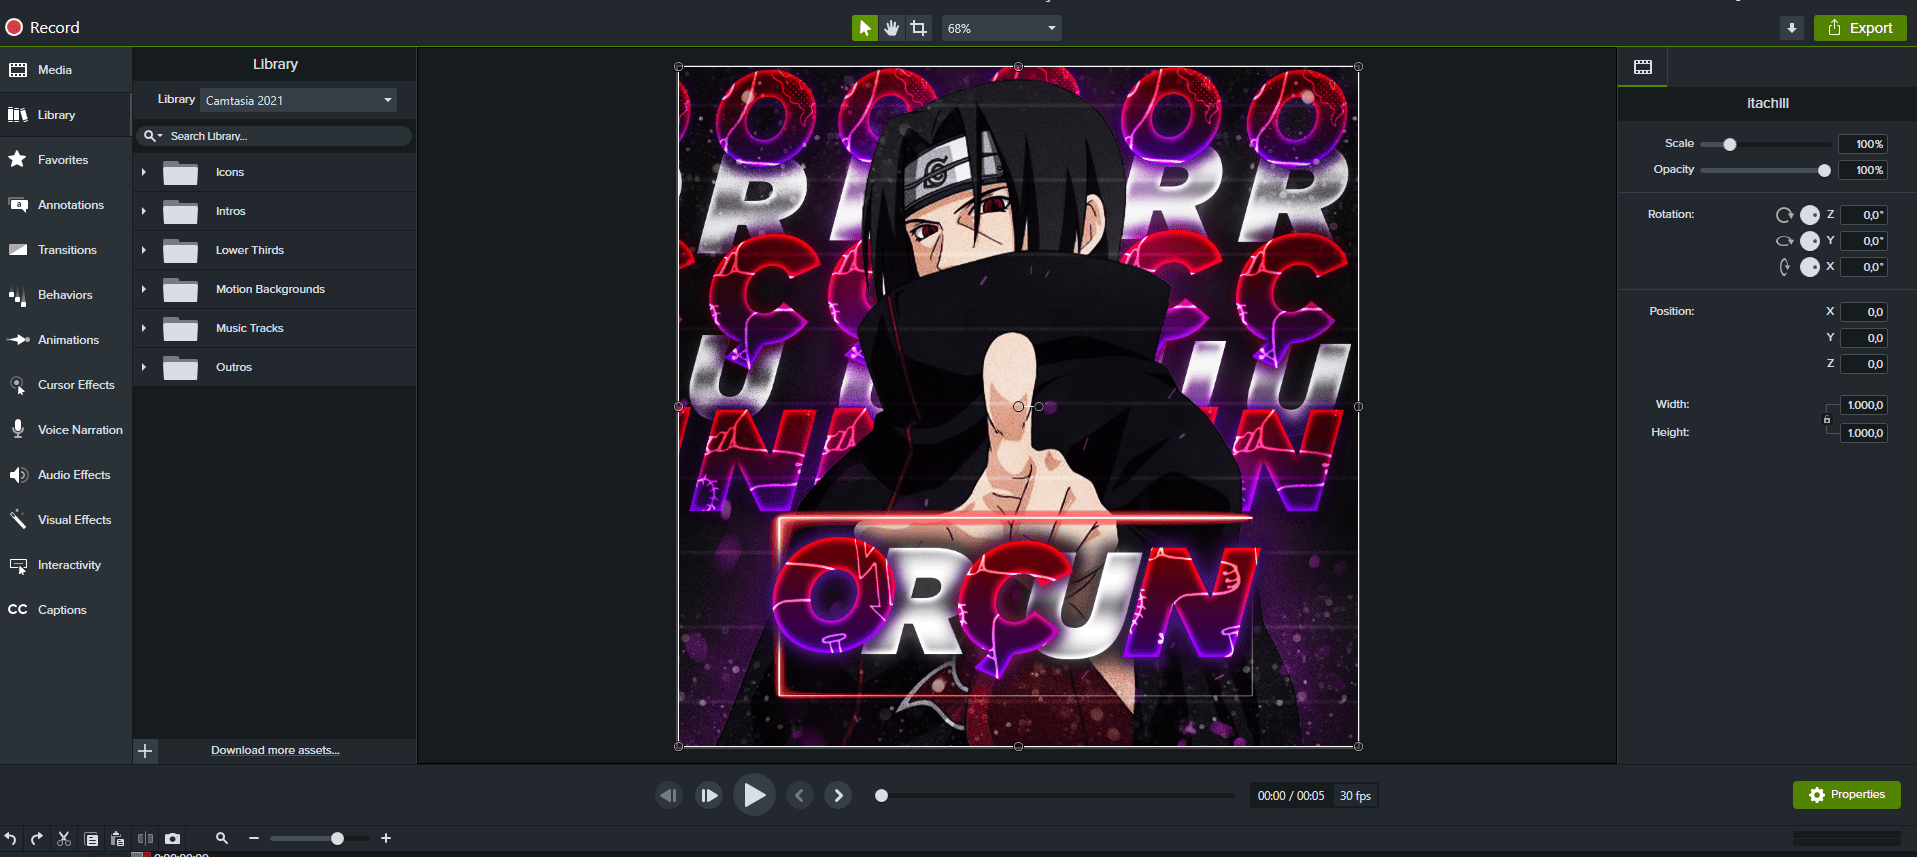Select the Outros folder row
The height and width of the screenshot is (857, 1917).
coord(275,368)
